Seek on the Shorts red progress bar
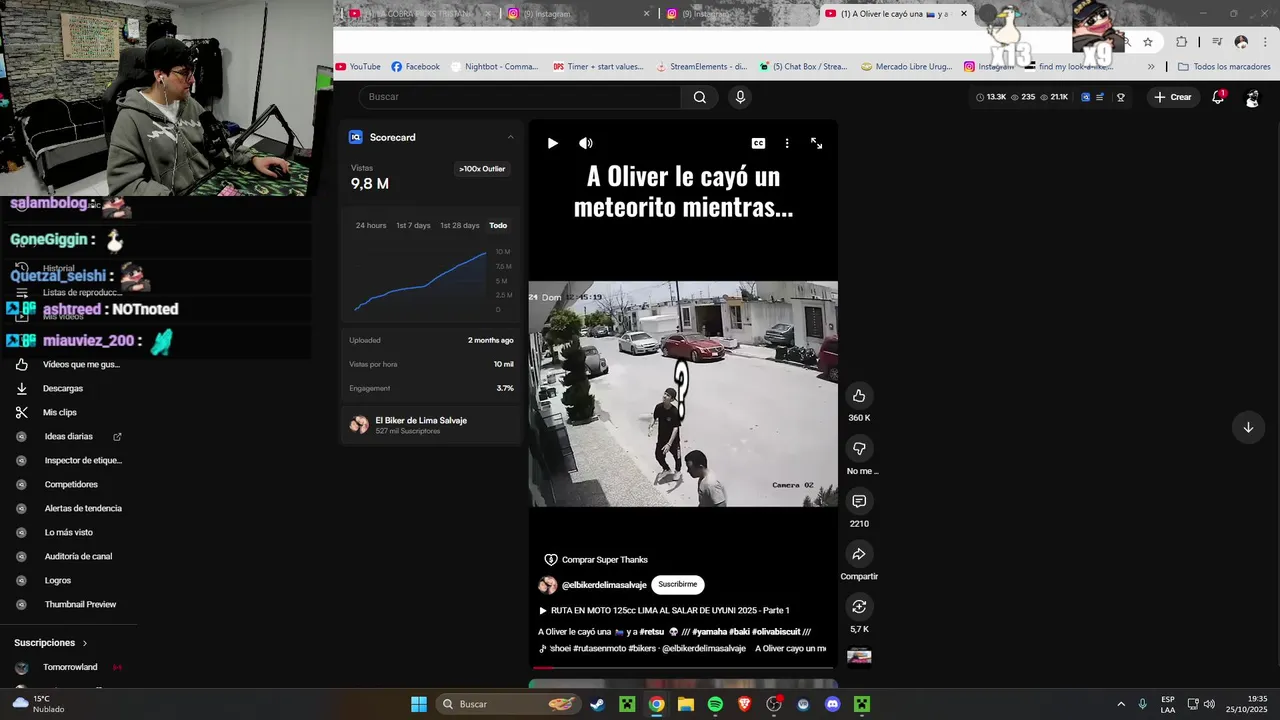The image size is (1280, 720). pyautogui.click(x=683, y=667)
